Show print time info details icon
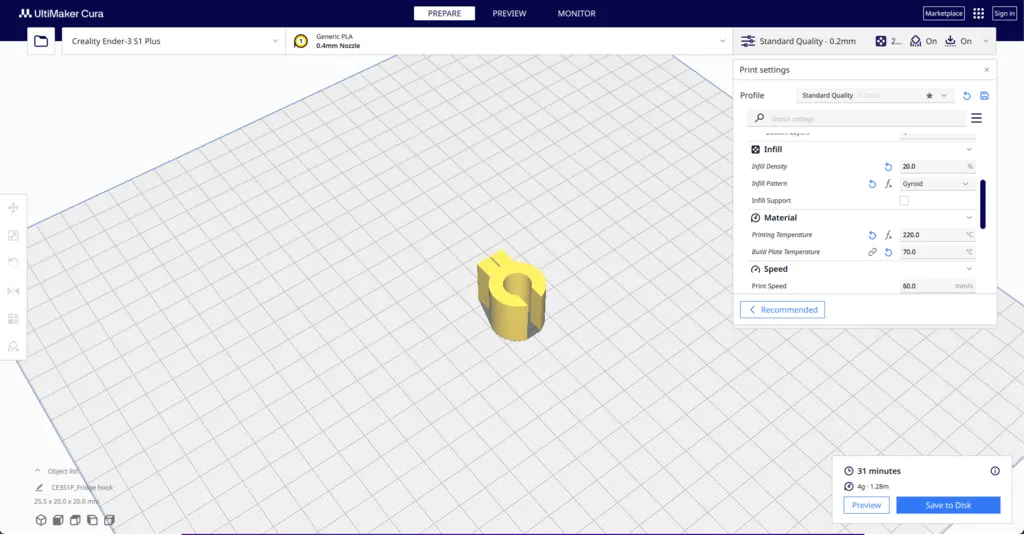This screenshot has height=535, width=1024. pos(995,471)
